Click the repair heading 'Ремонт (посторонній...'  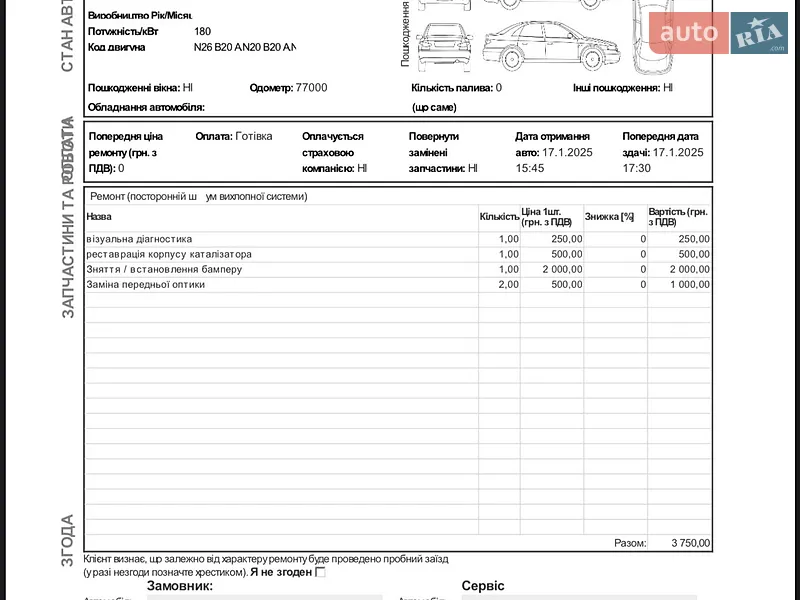click(198, 196)
